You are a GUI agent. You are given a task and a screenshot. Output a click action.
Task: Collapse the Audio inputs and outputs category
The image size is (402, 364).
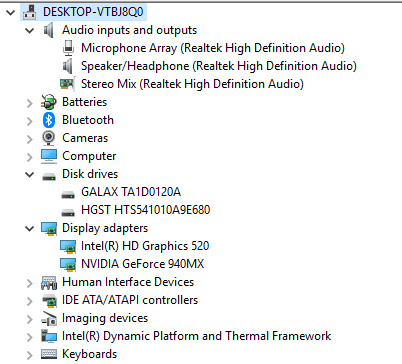30,31
